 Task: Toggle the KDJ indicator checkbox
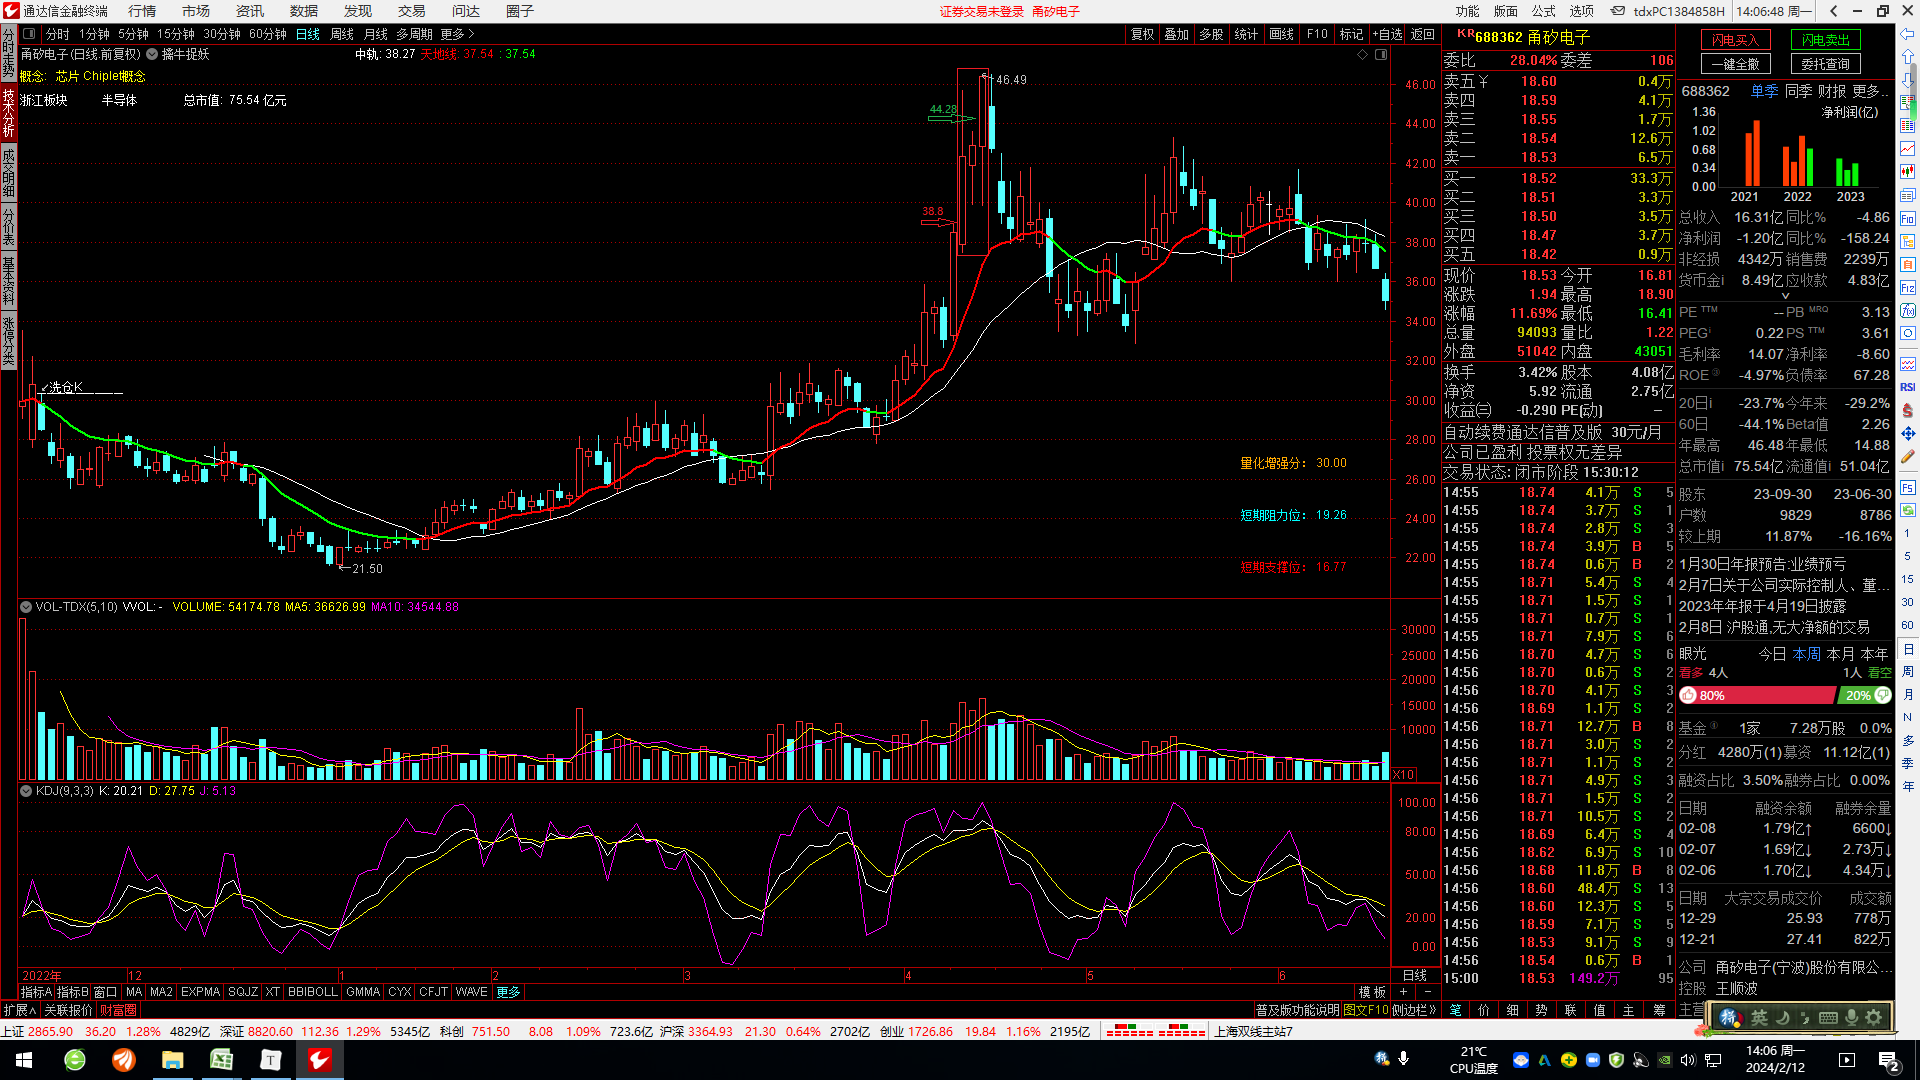25,791
